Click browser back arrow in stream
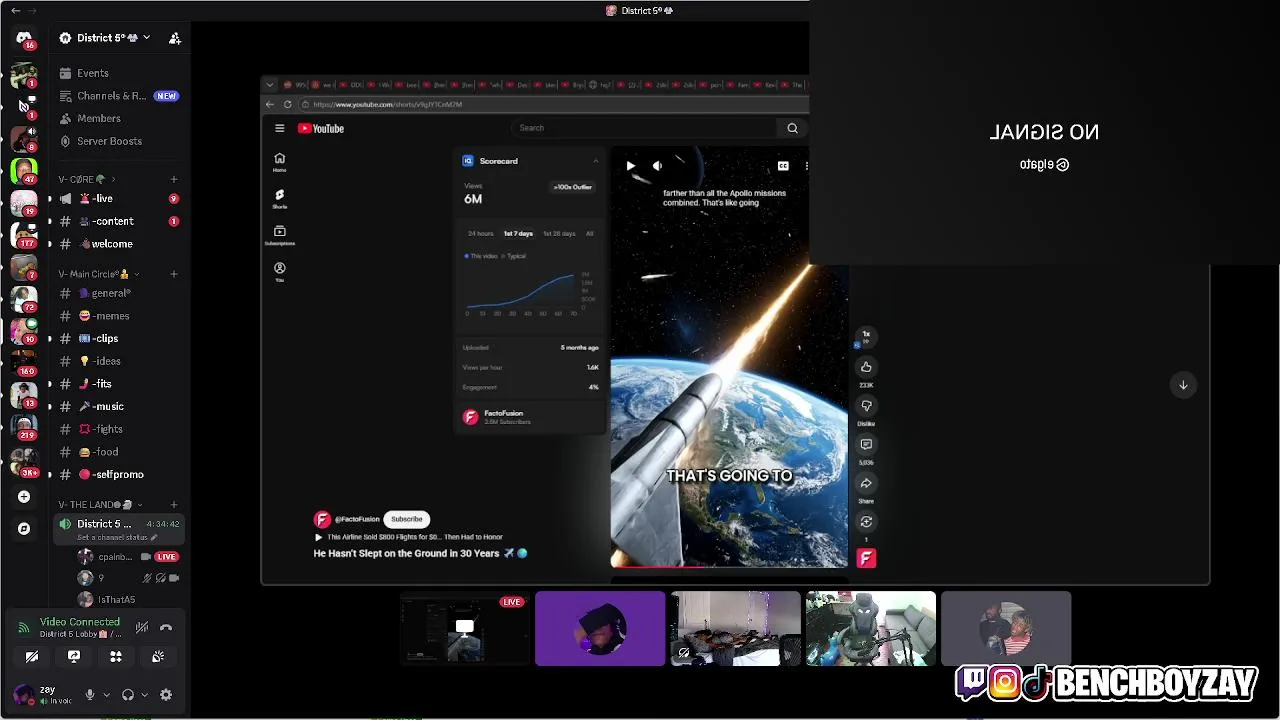 [x=270, y=104]
